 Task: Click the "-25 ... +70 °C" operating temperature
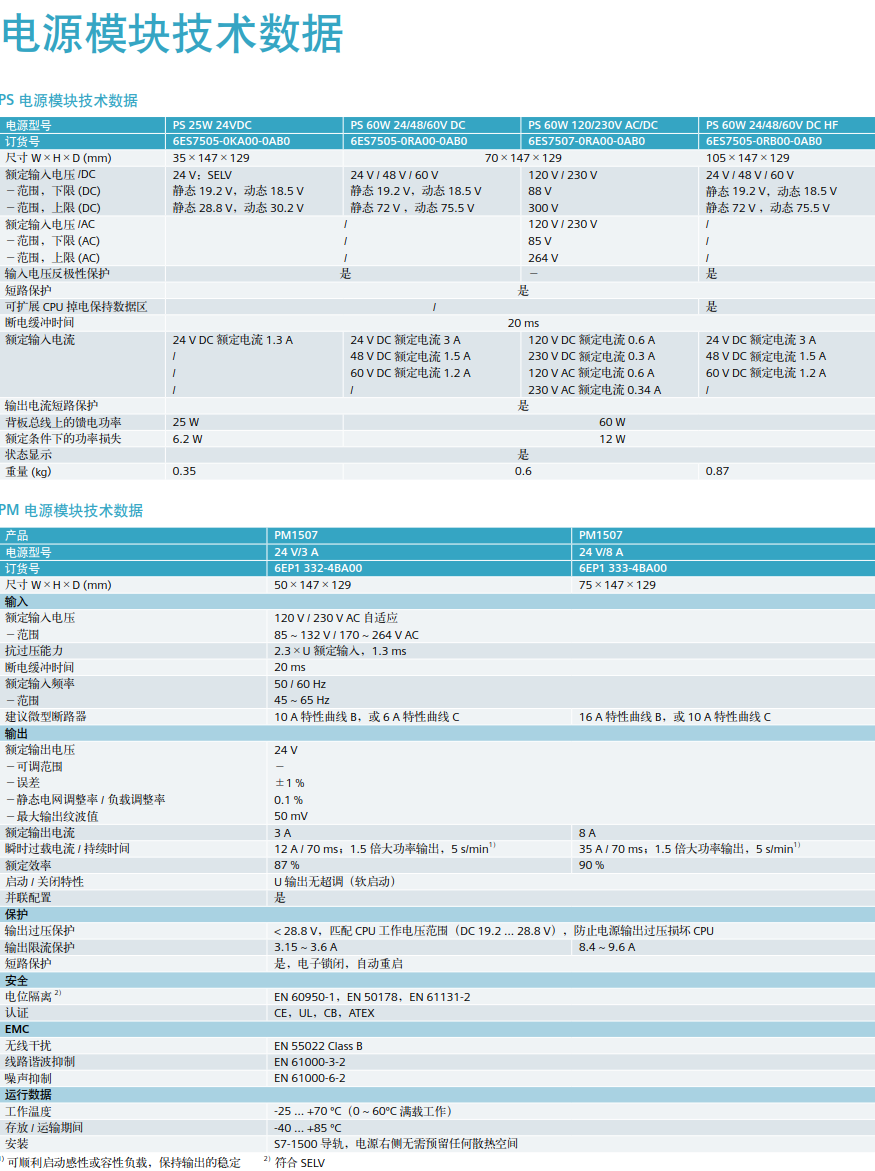pos(308,1111)
